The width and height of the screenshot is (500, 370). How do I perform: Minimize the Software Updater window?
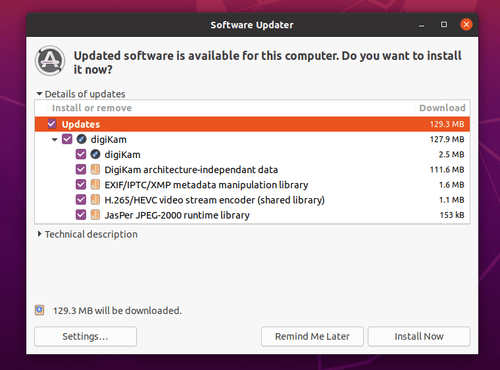422,25
